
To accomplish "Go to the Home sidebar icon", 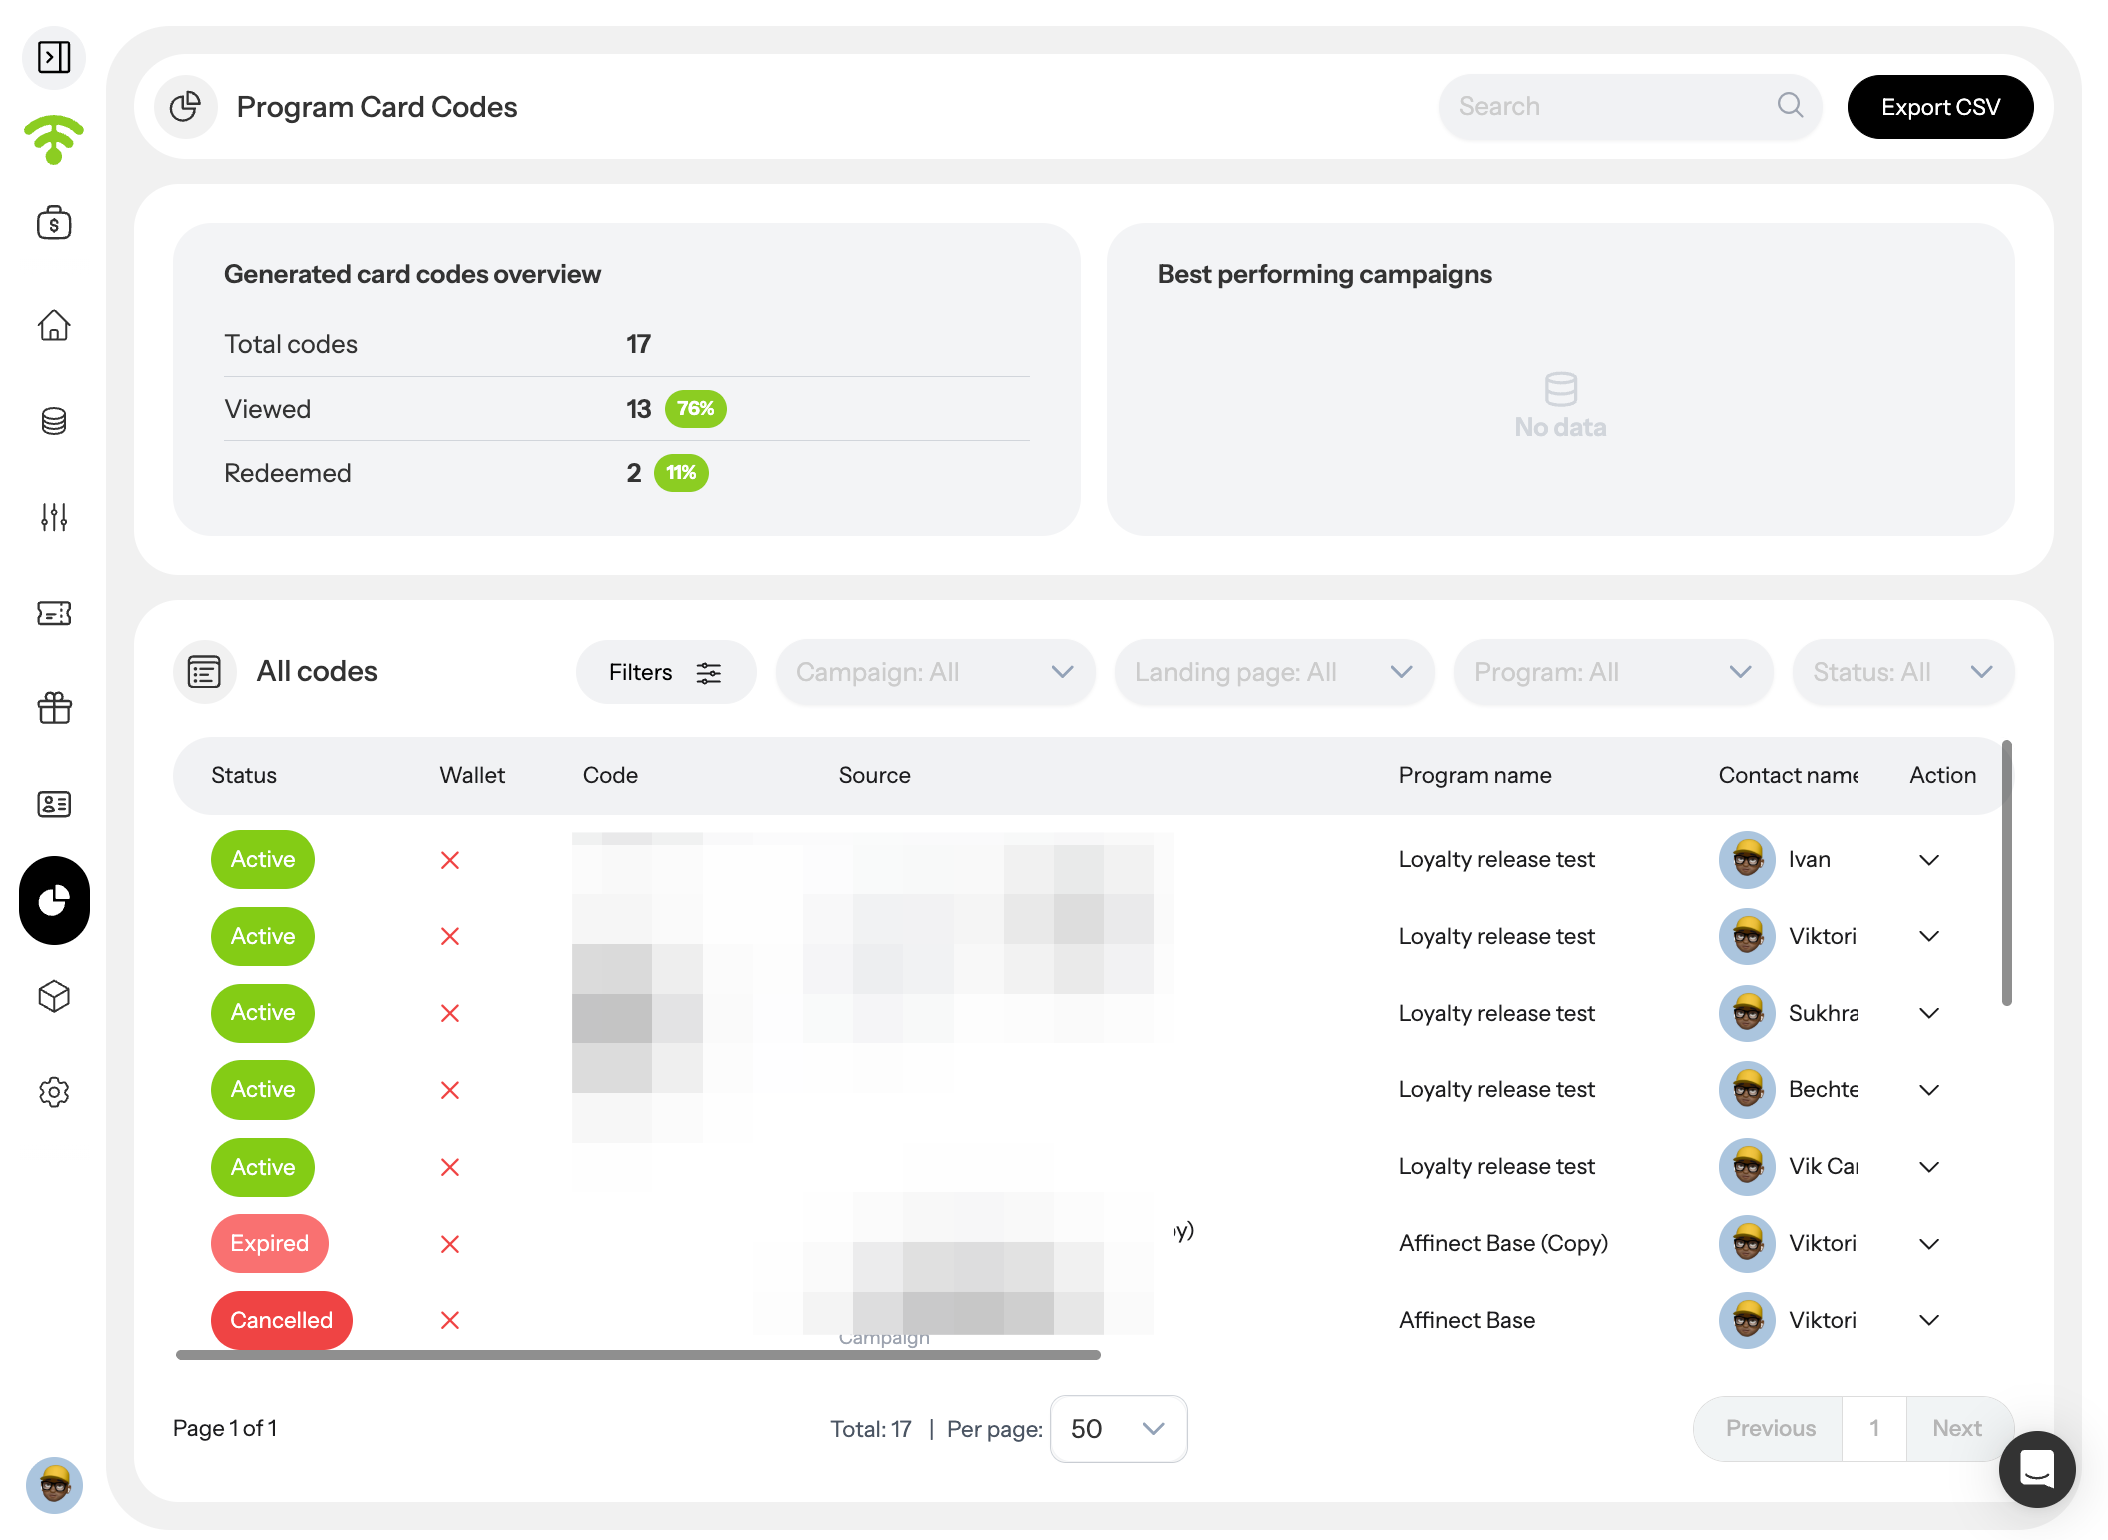I will (x=54, y=325).
